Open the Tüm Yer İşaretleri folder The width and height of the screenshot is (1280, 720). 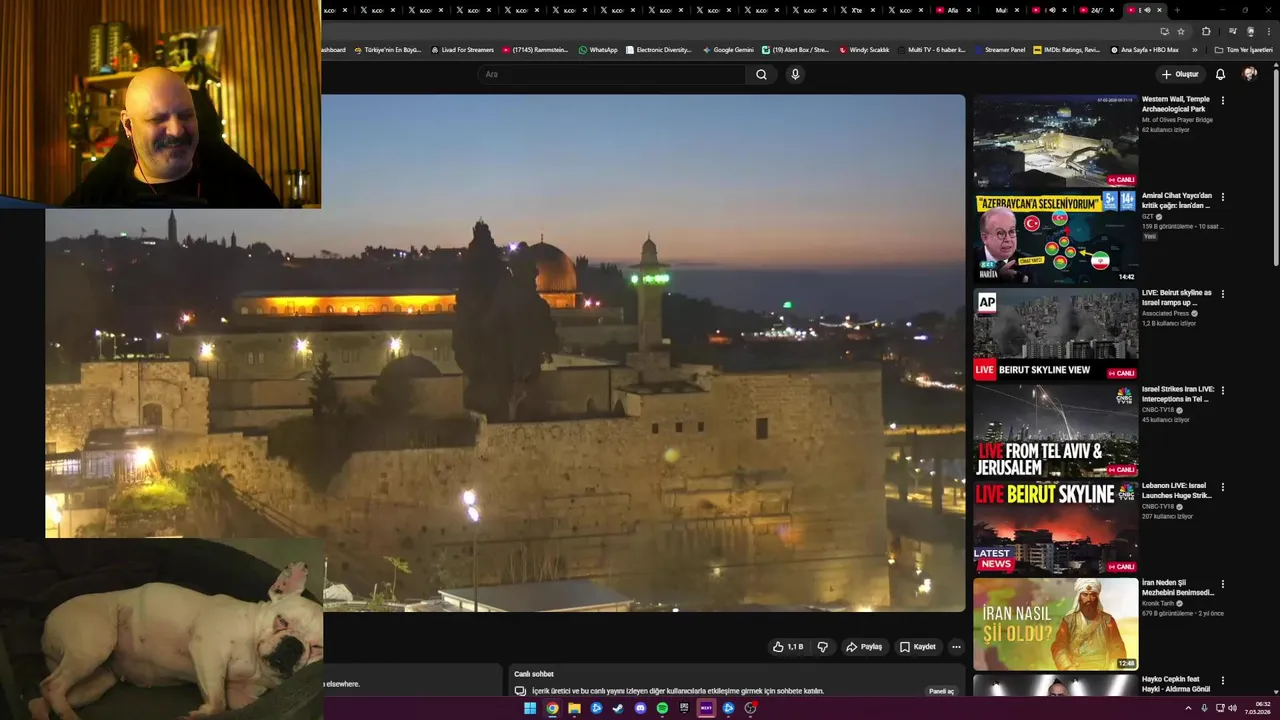coord(1243,49)
